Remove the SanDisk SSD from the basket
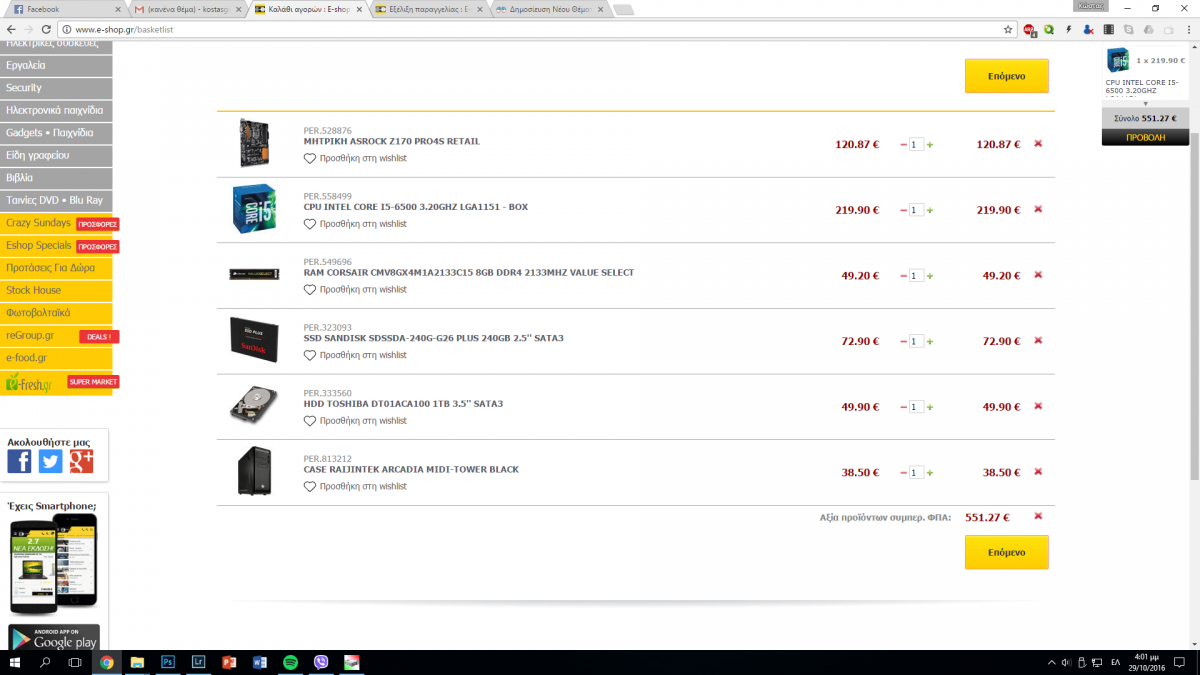The width and height of the screenshot is (1200, 675). 1038,341
